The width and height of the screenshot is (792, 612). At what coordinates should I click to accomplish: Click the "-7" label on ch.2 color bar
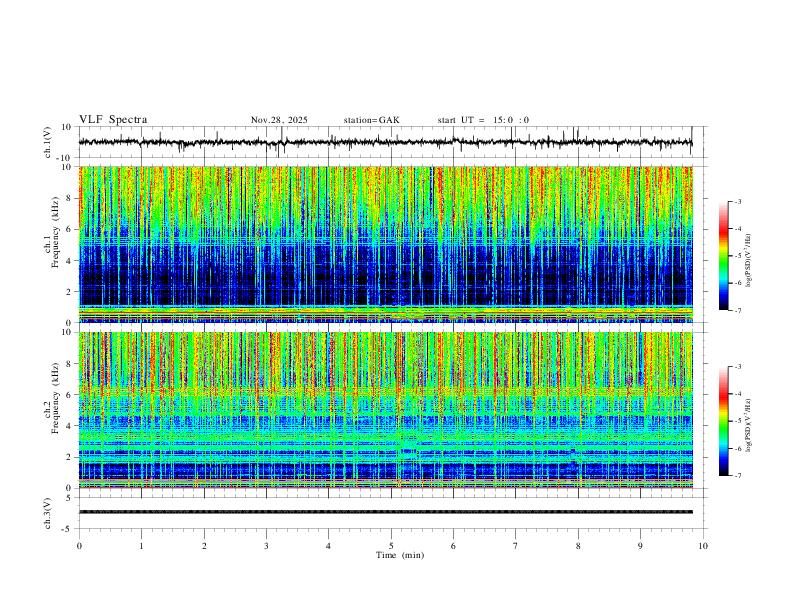click(737, 476)
